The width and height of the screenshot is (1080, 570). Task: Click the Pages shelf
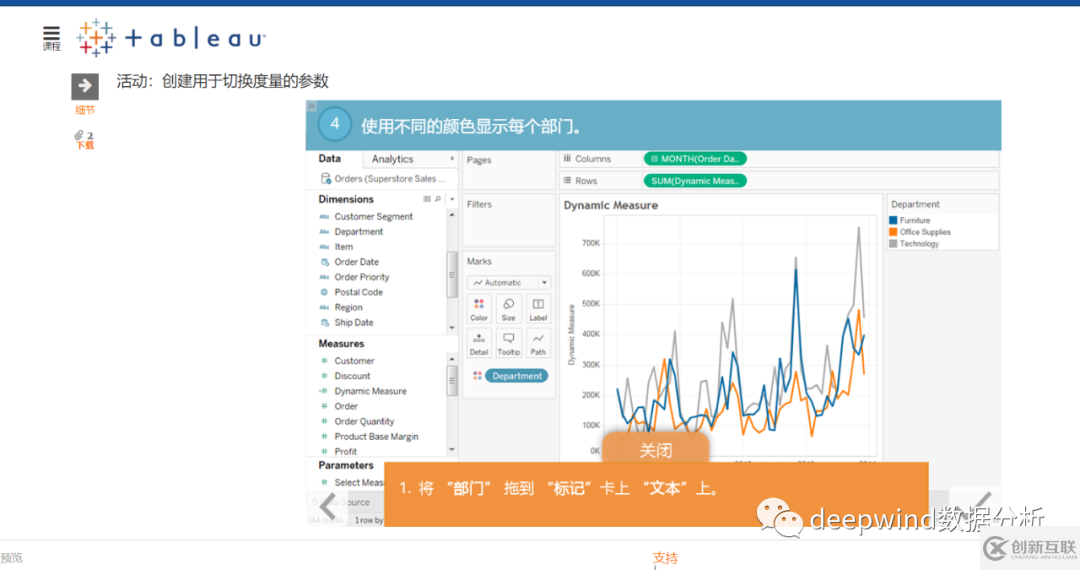[x=508, y=170]
